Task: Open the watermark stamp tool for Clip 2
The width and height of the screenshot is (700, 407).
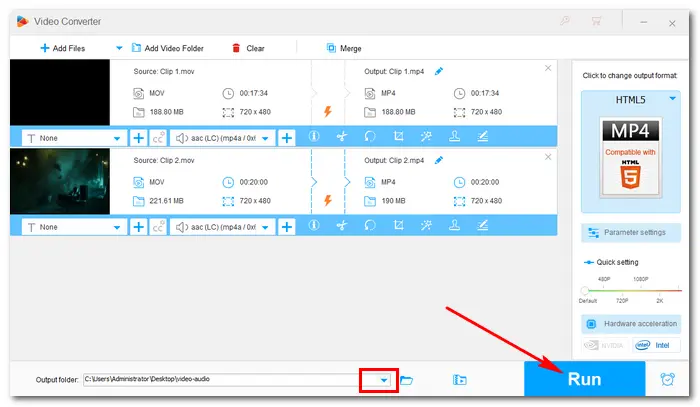Action: click(x=454, y=225)
